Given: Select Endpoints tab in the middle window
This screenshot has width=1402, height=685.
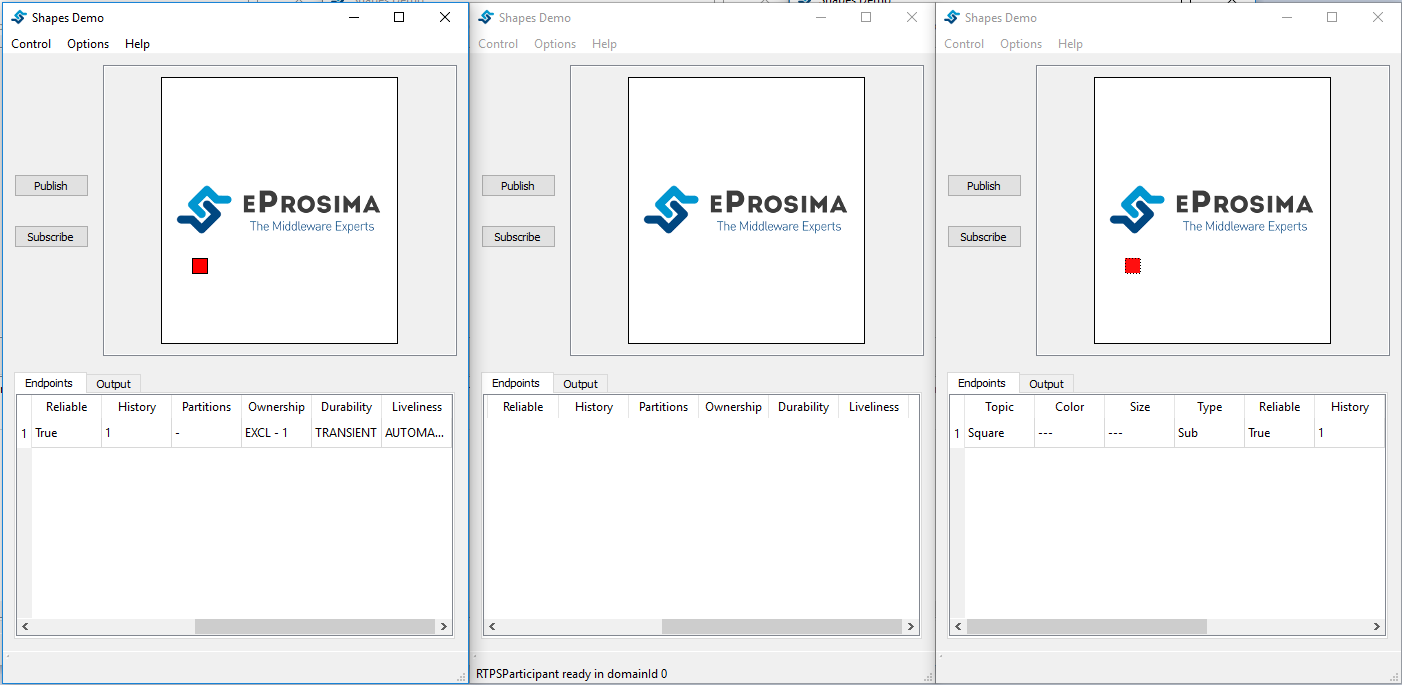Looking at the screenshot, I should tap(516, 383).
